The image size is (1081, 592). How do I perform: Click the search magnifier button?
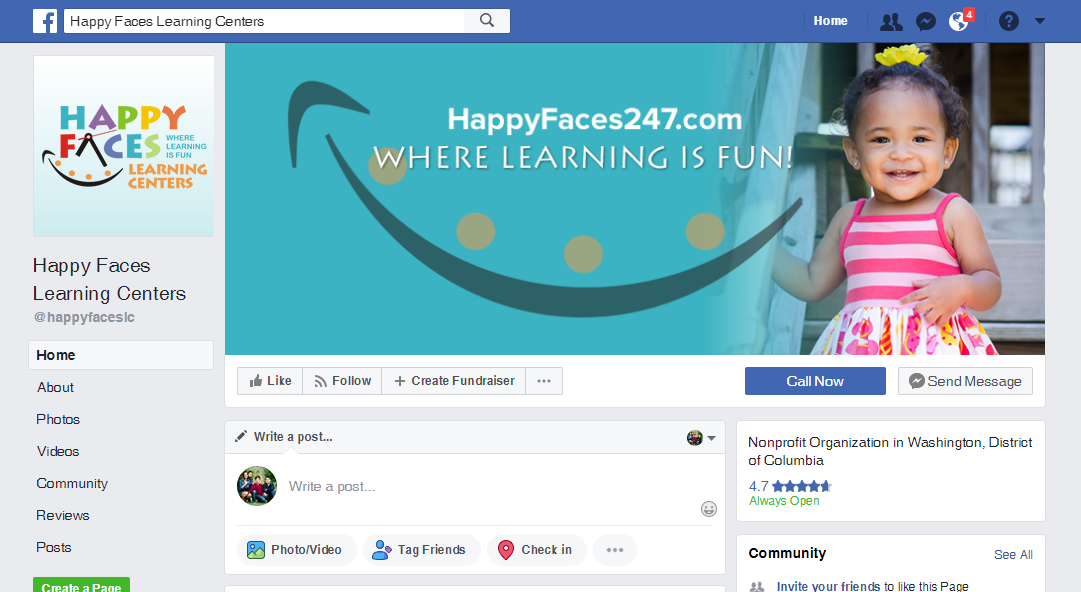click(487, 21)
